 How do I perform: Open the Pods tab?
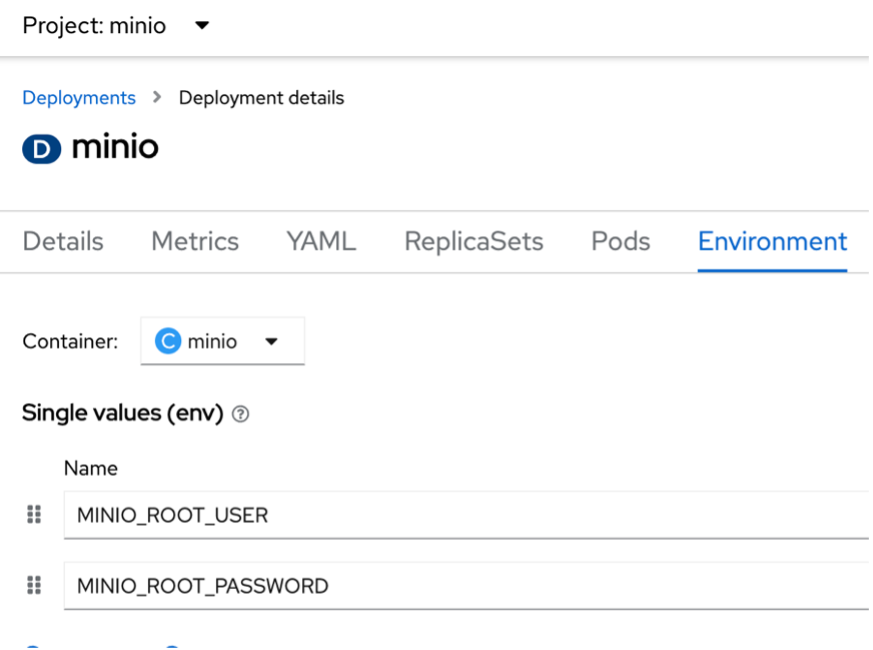point(619,241)
